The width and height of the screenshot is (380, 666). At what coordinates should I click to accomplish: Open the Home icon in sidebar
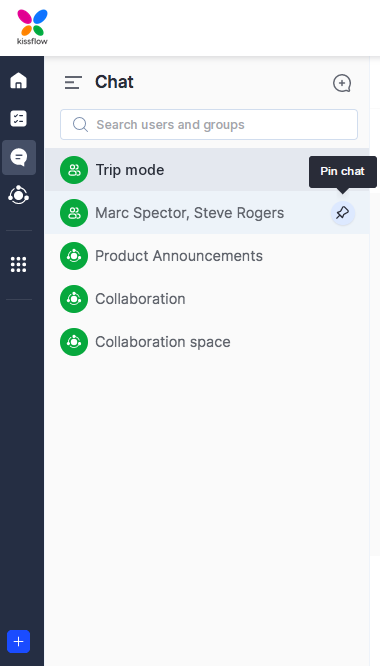[19, 80]
